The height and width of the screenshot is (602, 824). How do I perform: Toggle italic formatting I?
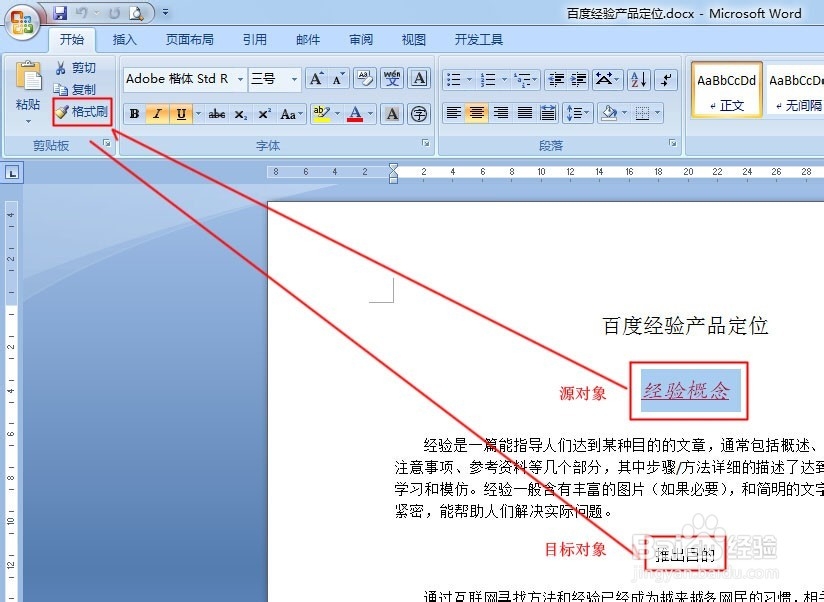[157, 114]
